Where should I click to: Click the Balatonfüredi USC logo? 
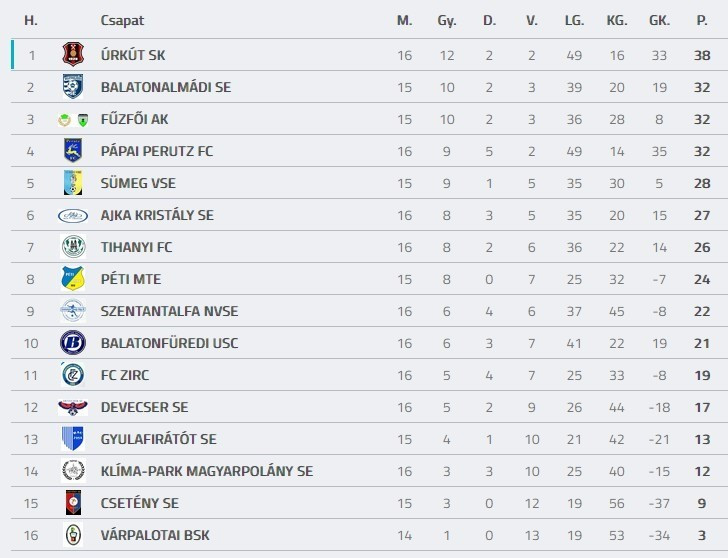(73, 343)
